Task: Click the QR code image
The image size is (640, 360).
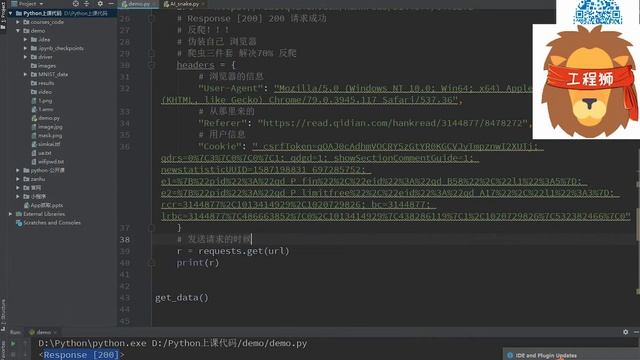Action: tap(598, 12)
